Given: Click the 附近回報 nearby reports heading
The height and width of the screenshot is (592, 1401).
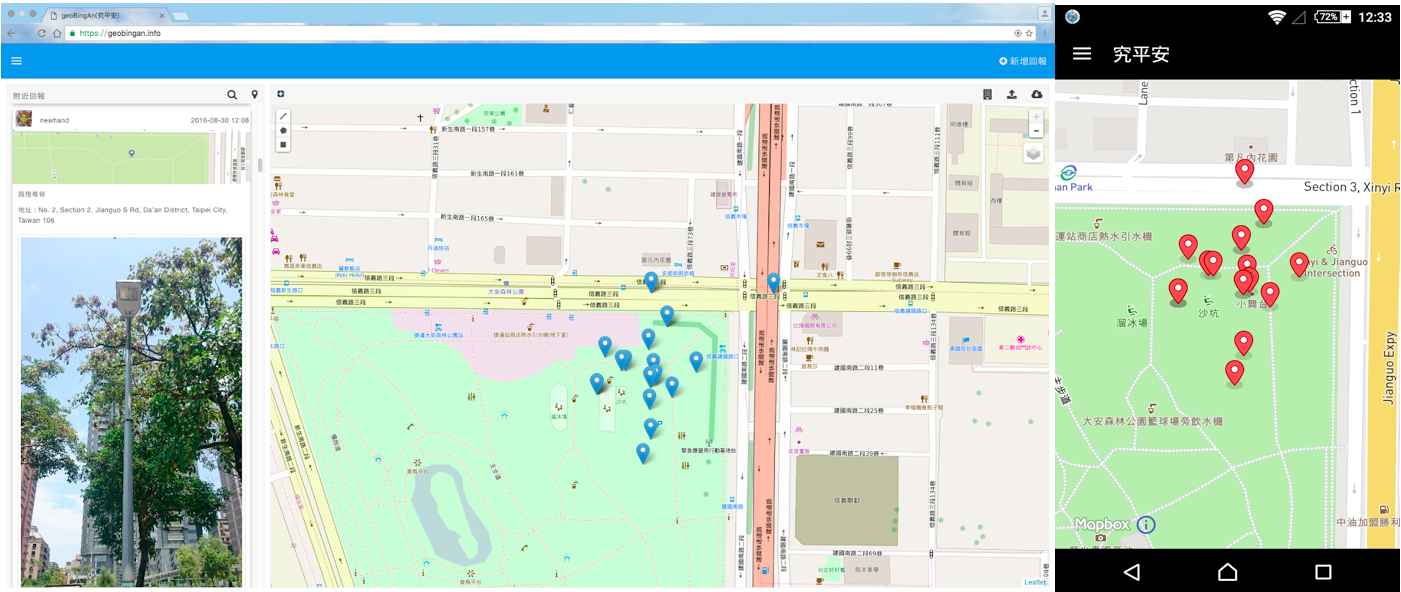Looking at the screenshot, I should [29, 95].
